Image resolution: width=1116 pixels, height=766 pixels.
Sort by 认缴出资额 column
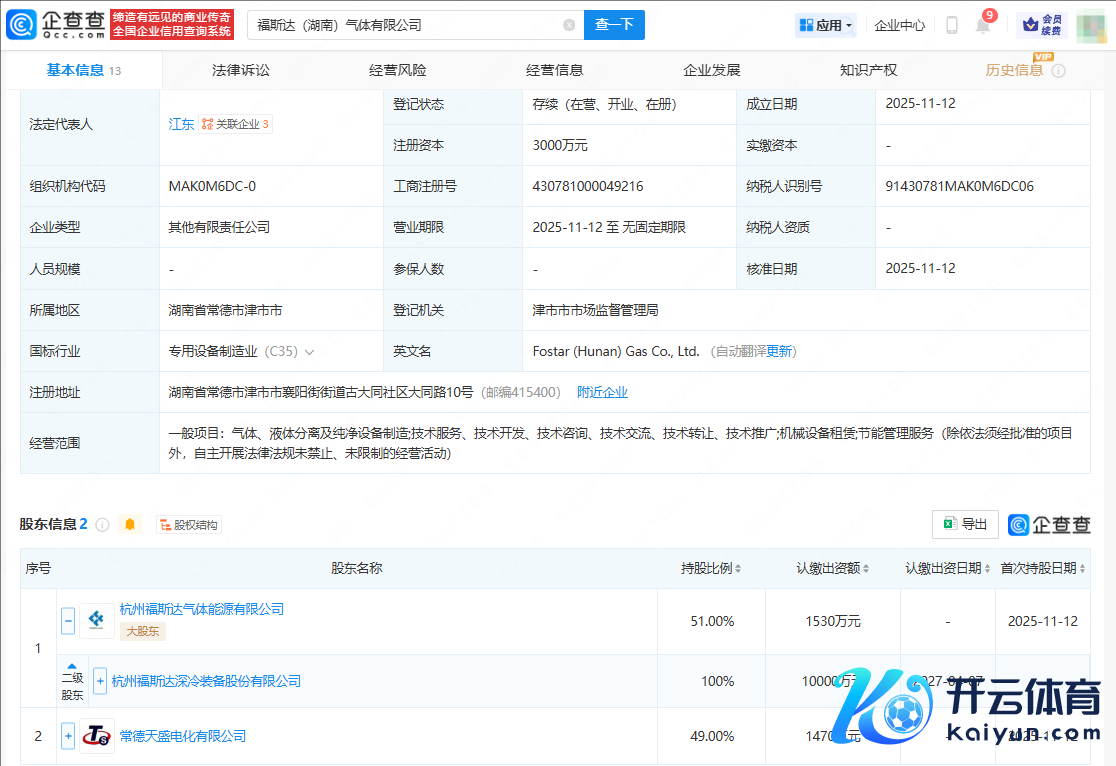(x=832, y=568)
